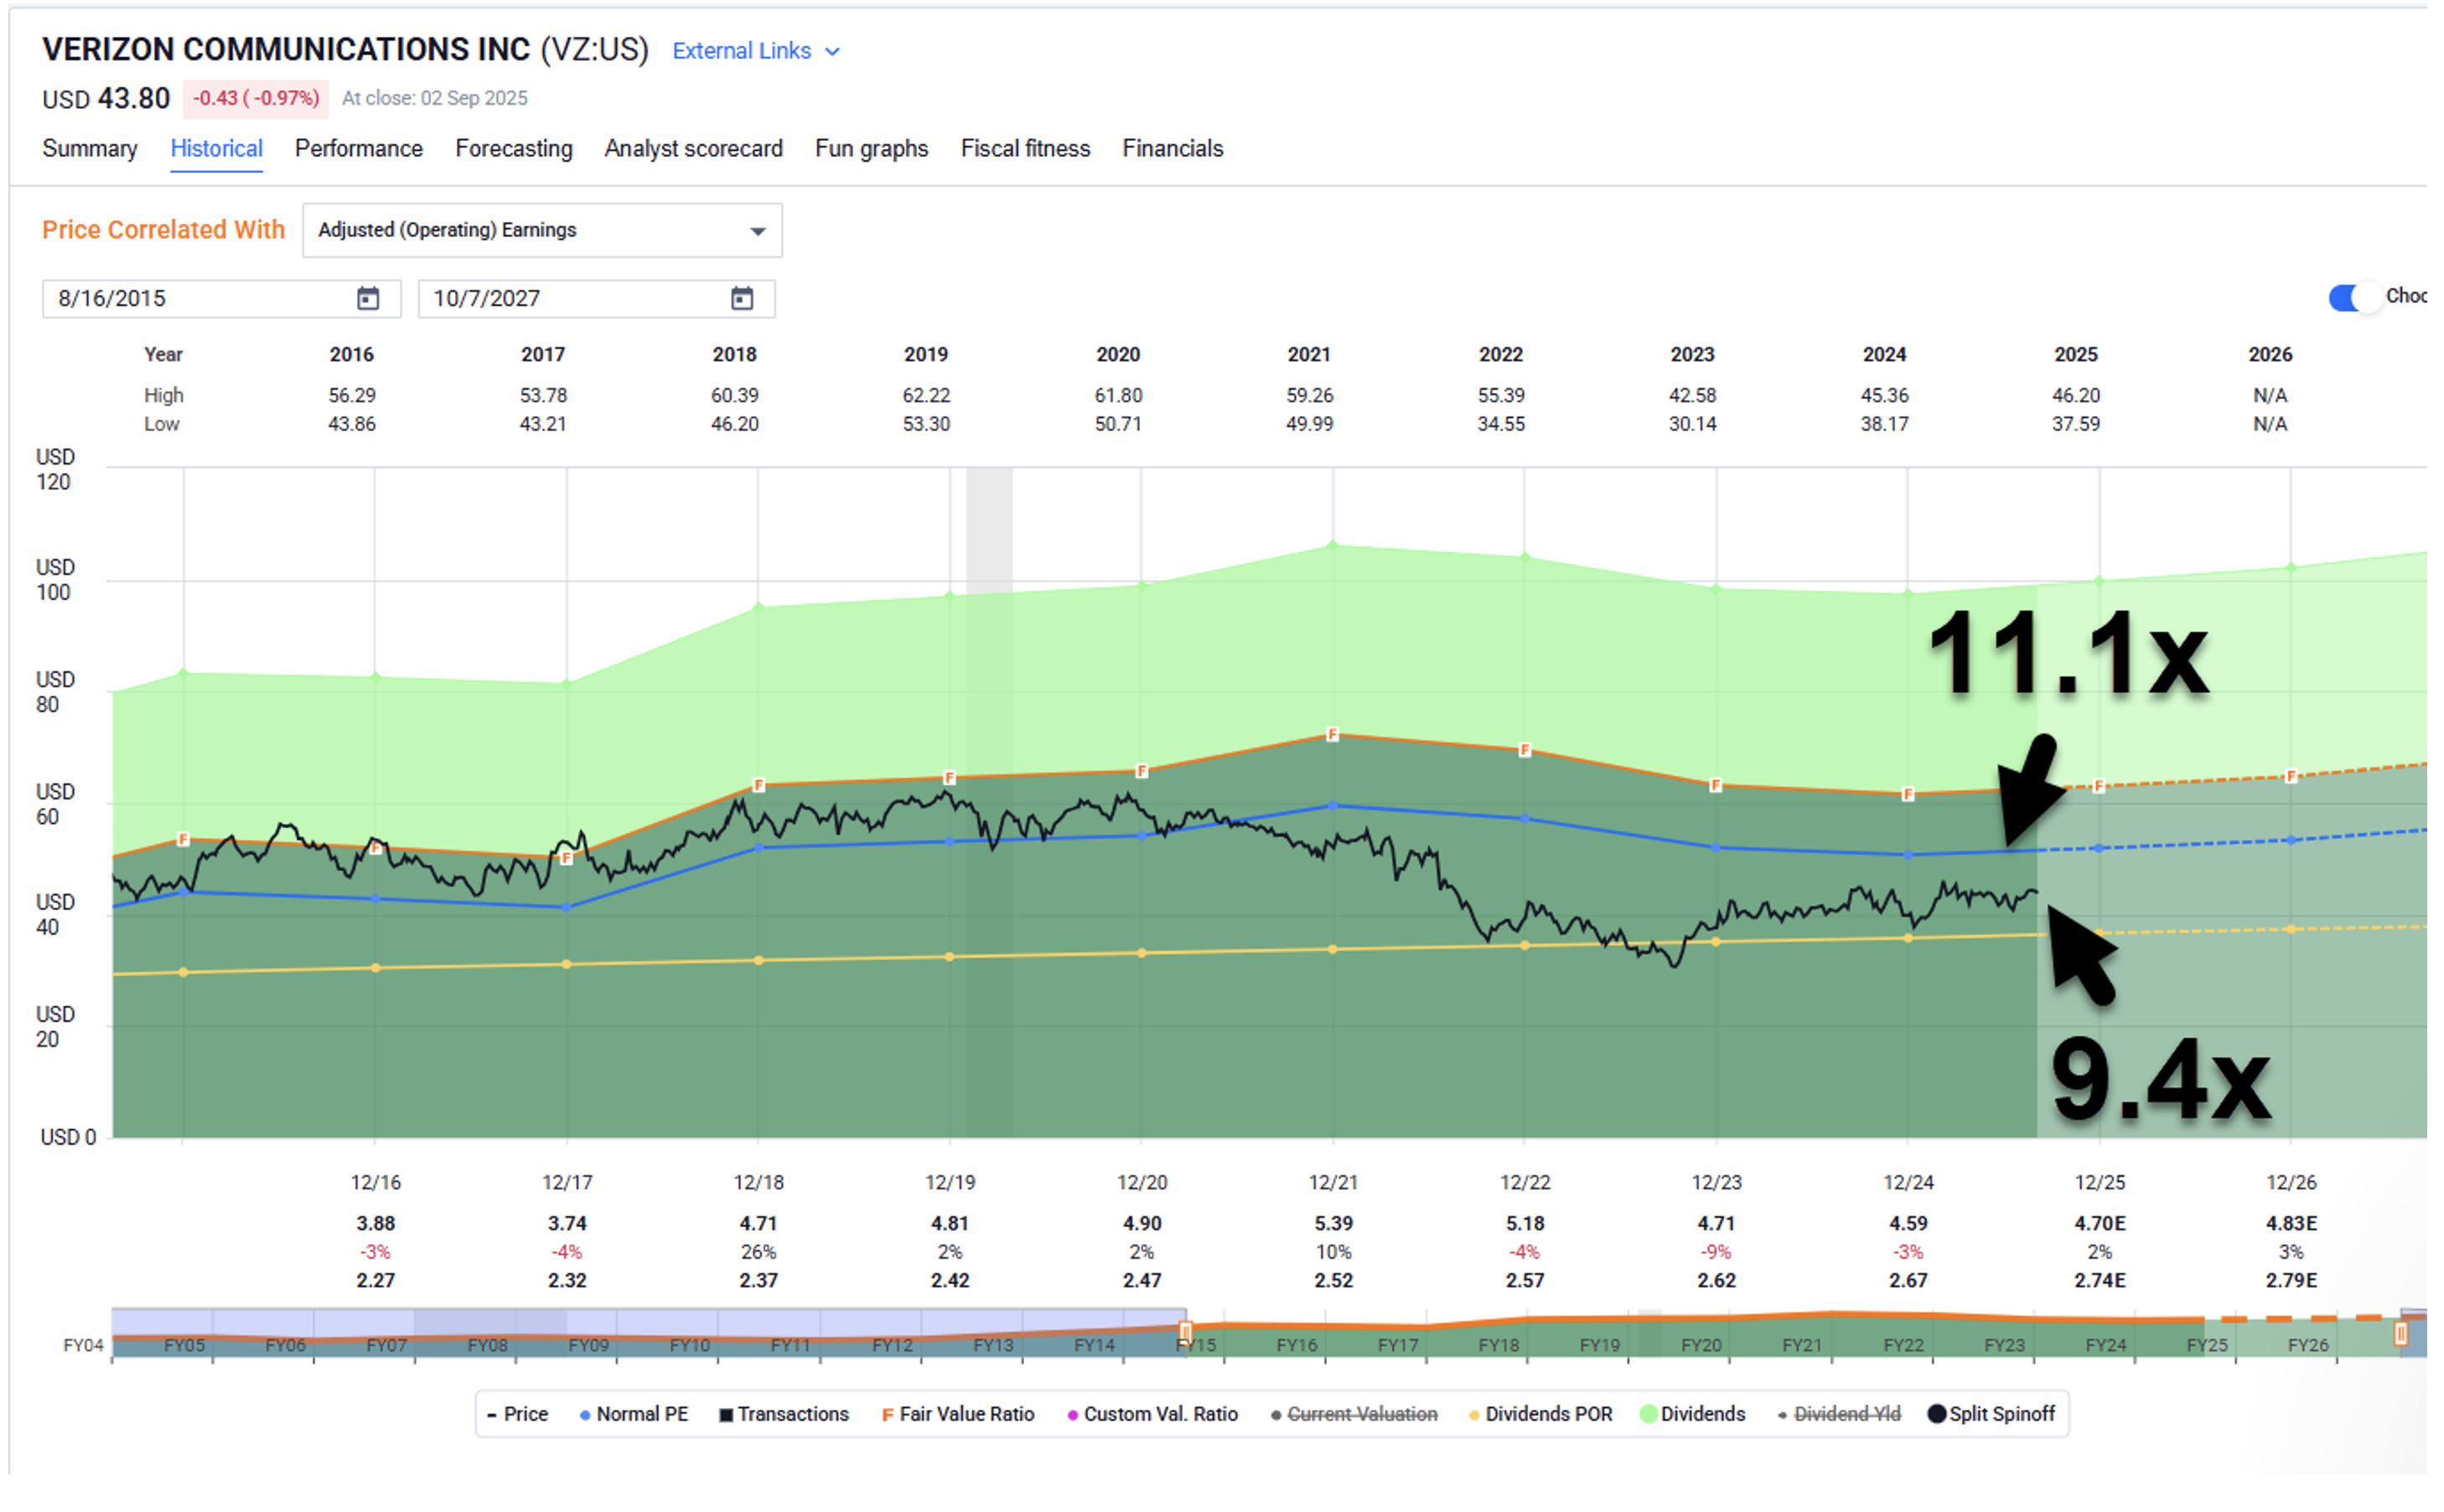Click the 2019 high value 62.22

tap(926, 396)
